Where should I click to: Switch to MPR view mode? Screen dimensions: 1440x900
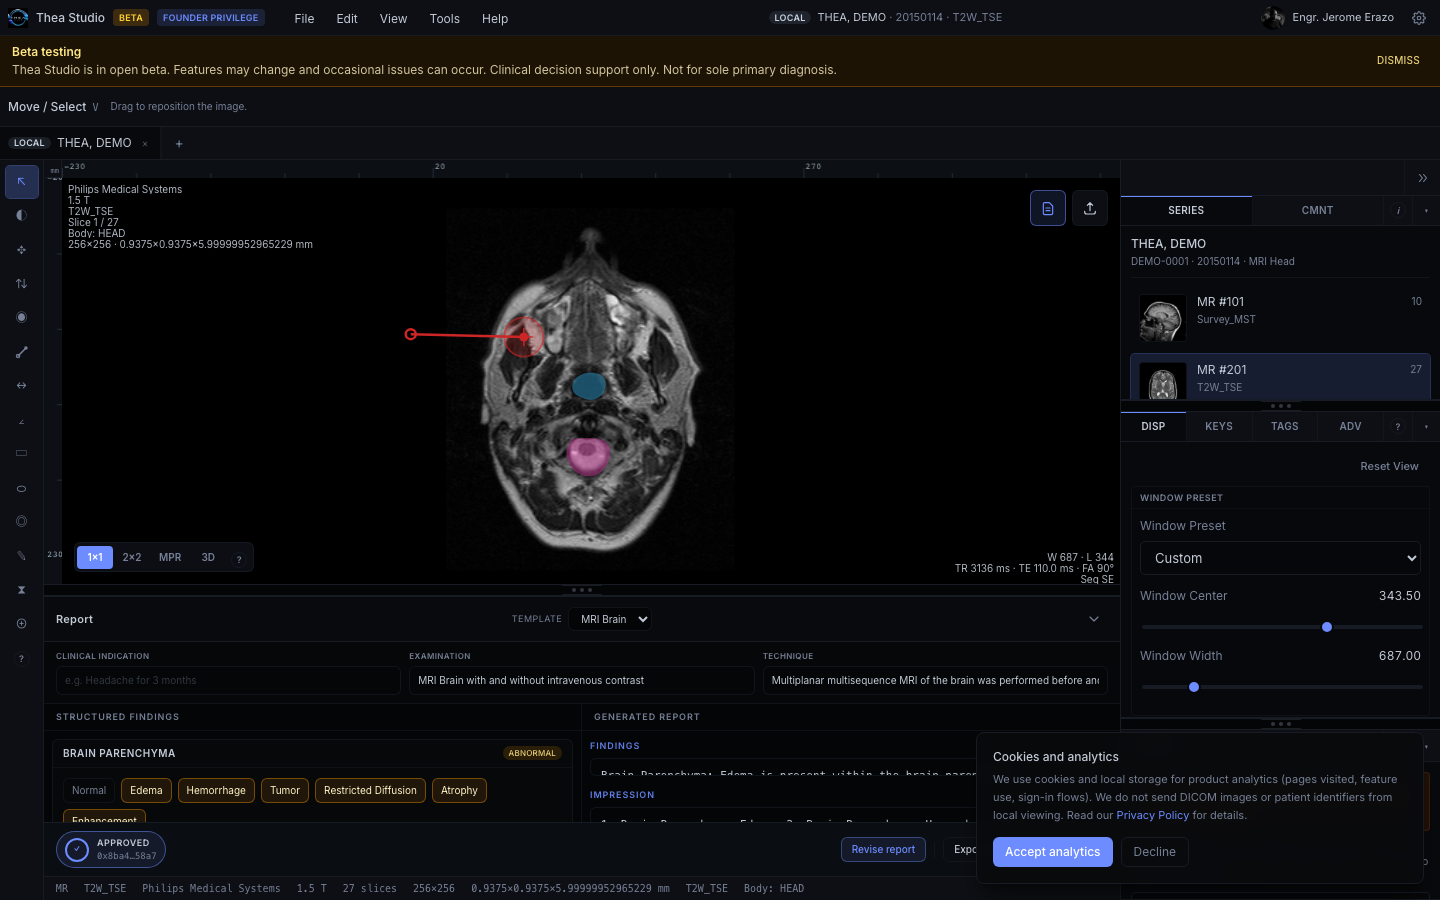170,557
